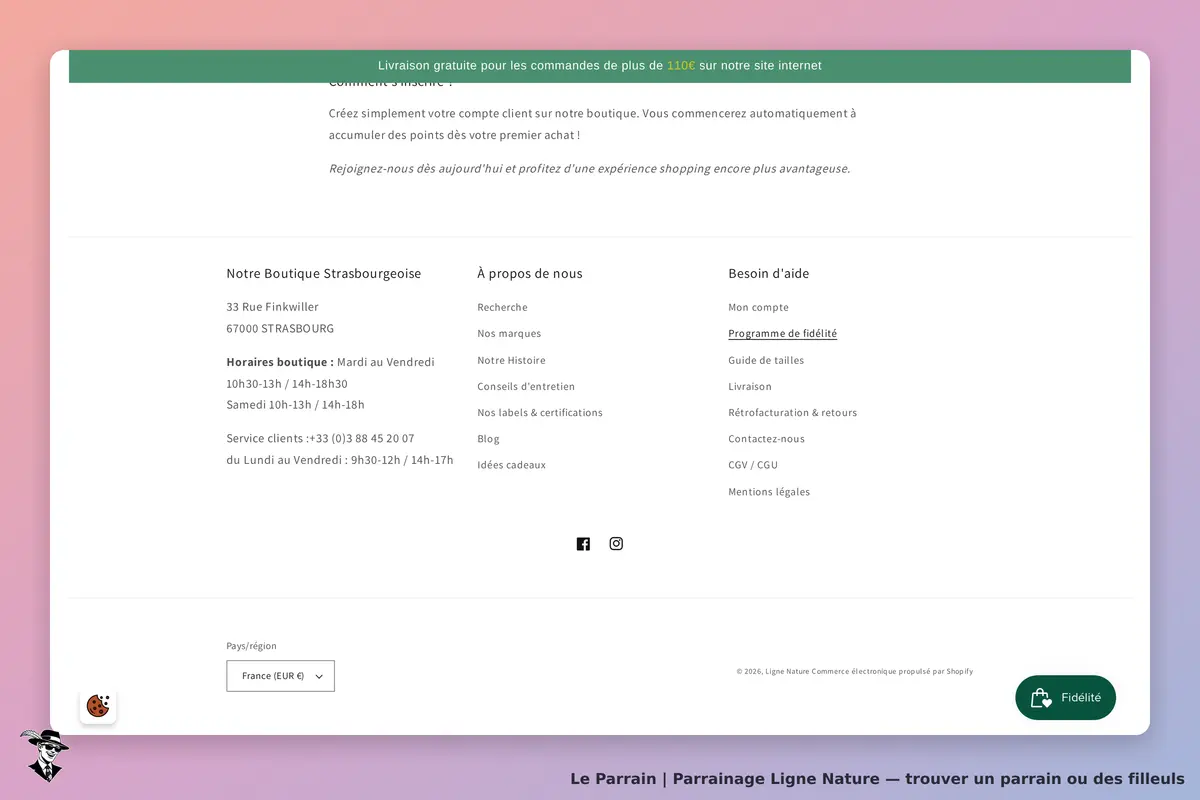Click Commerce électronique propulsé par Shopify
This screenshot has height=800, width=1200.
pyautogui.click(x=892, y=672)
